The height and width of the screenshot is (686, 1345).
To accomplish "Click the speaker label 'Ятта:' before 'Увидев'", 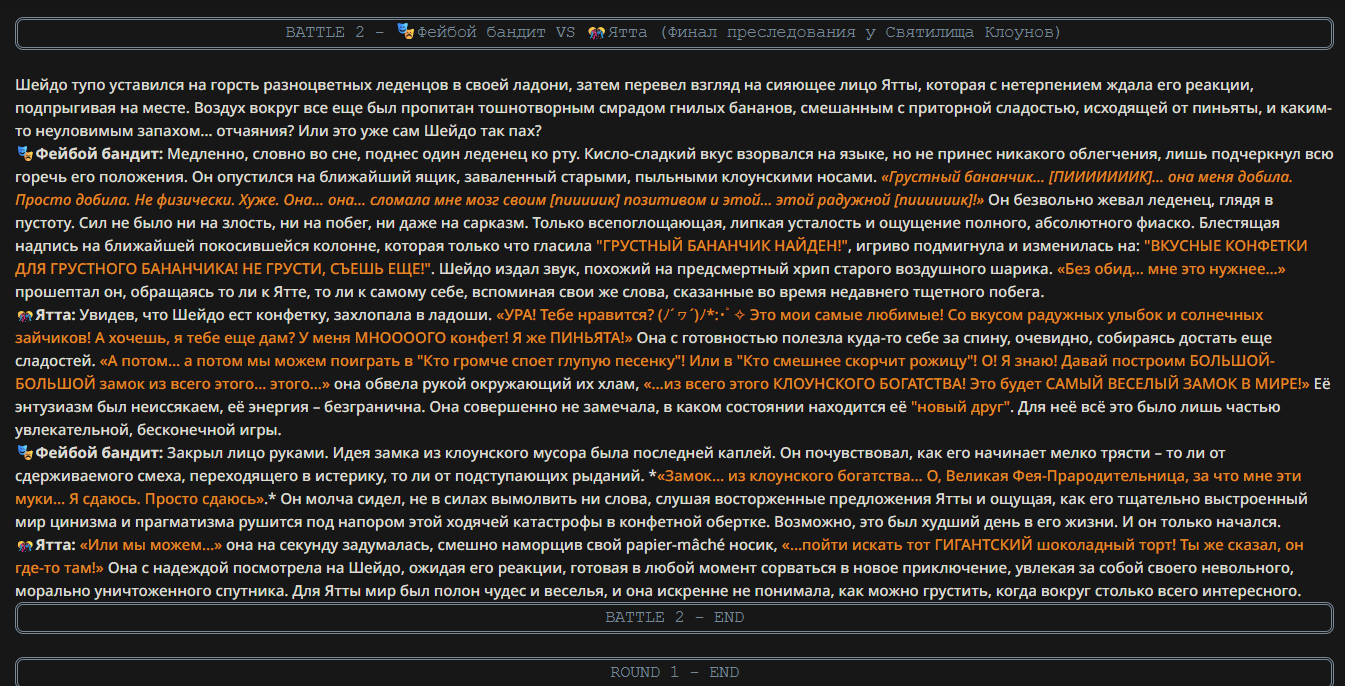I will point(55,316).
